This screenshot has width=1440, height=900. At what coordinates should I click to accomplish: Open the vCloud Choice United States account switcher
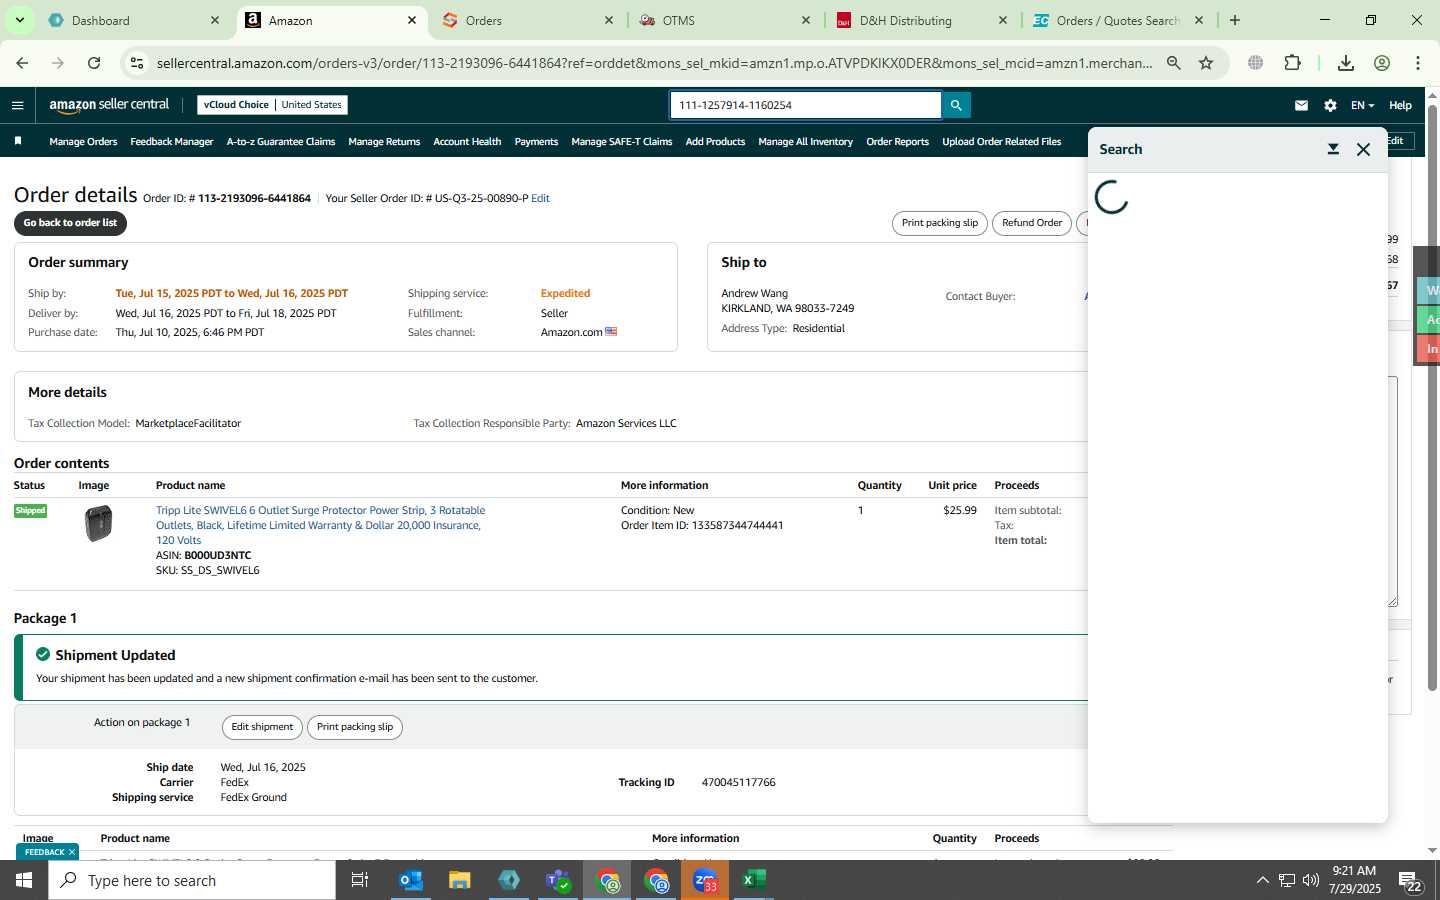tap(272, 105)
